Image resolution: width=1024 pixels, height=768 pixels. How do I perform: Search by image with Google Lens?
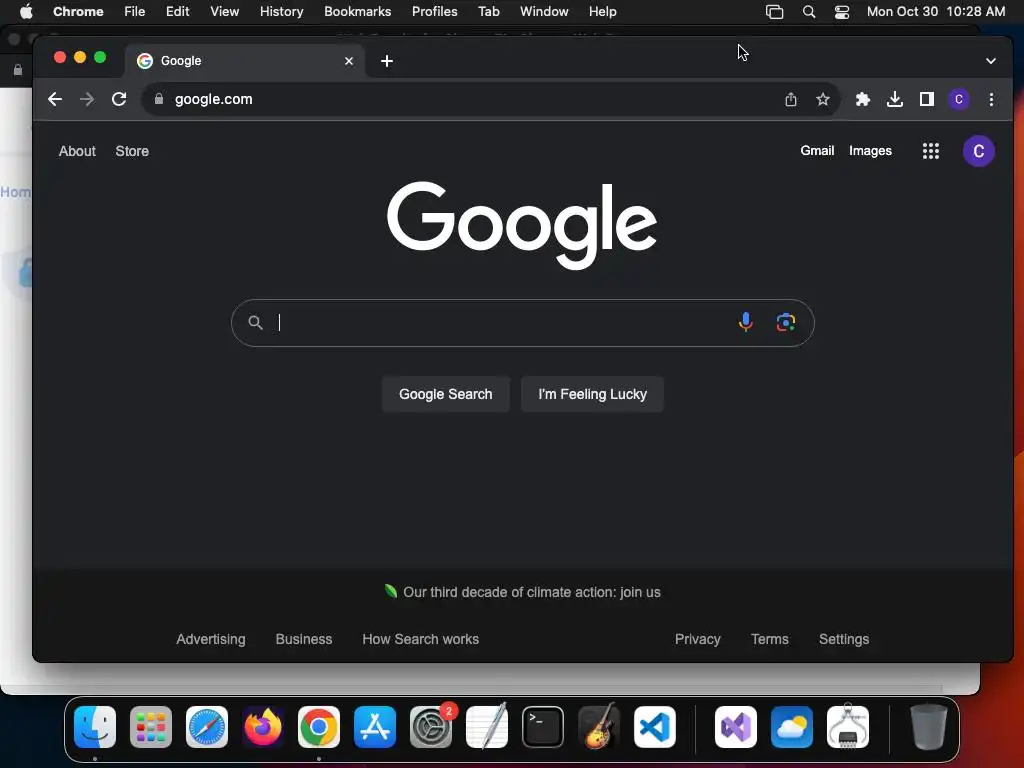(x=786, y=322)
